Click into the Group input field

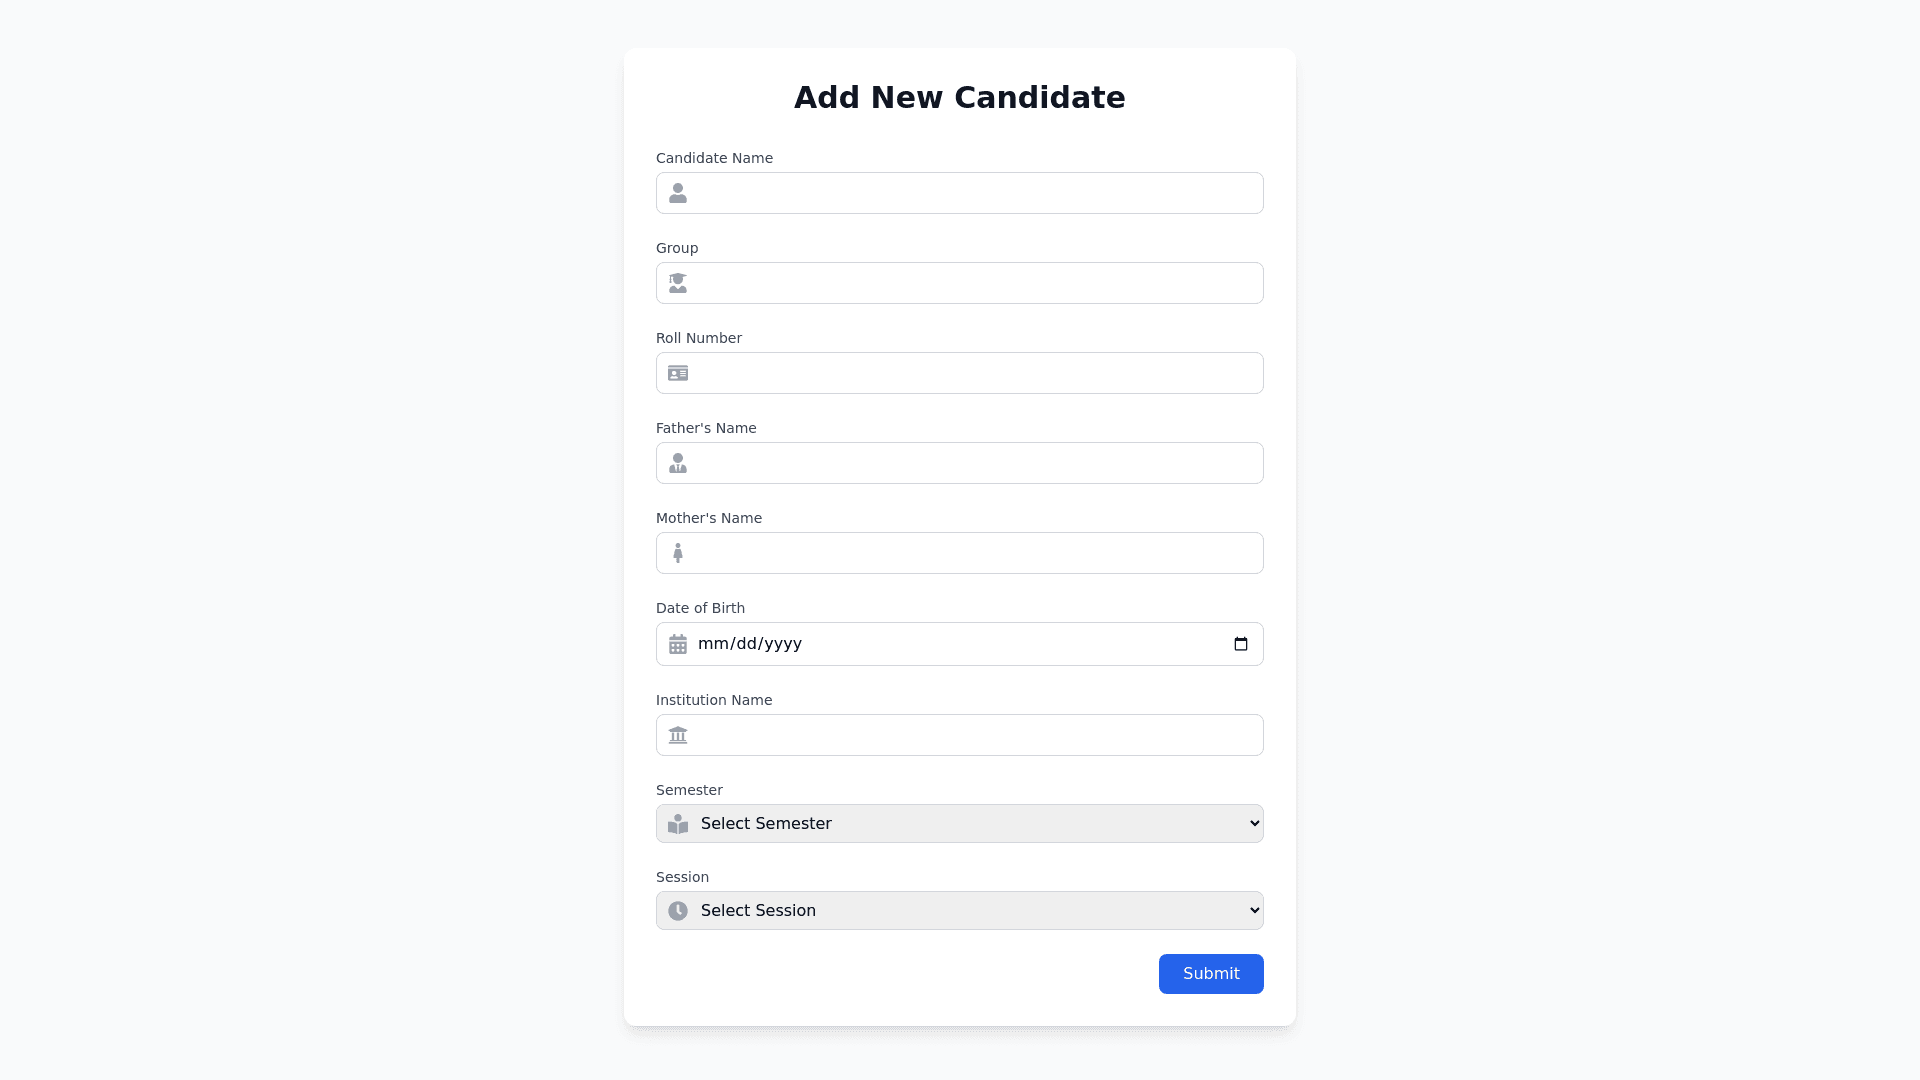975,283
